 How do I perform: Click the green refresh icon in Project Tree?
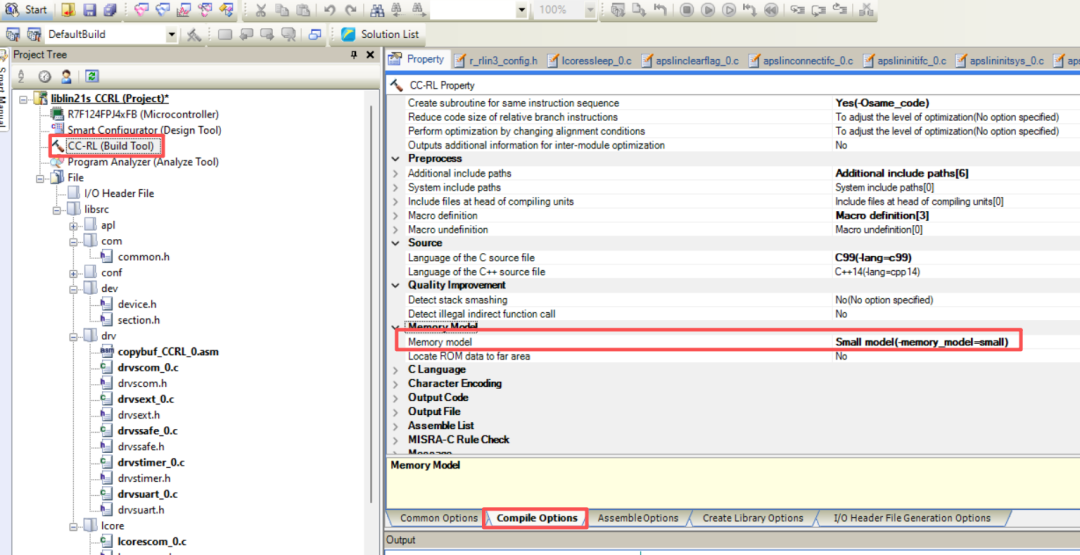92,76
